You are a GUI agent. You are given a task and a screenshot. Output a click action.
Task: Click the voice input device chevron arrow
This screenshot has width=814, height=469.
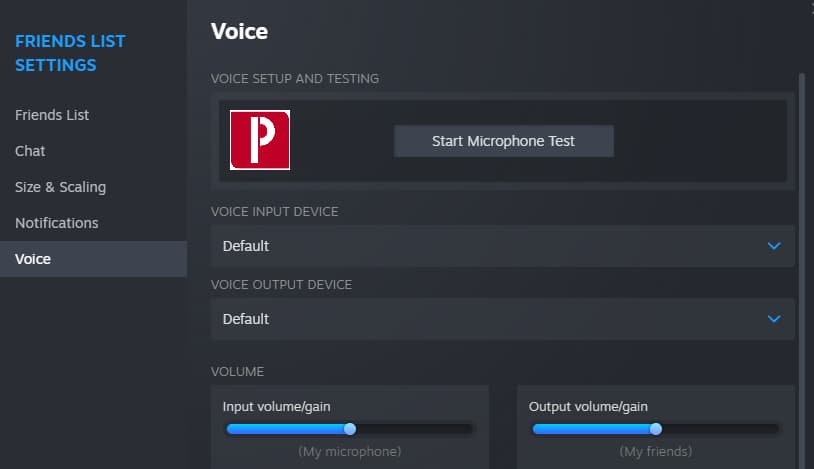click(x=773, y=246)
